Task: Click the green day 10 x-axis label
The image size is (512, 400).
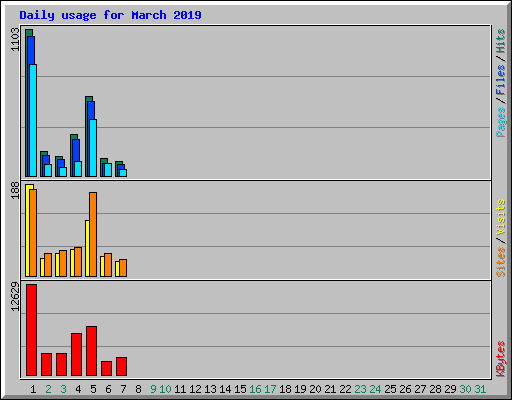Action: tap(165, 389)
